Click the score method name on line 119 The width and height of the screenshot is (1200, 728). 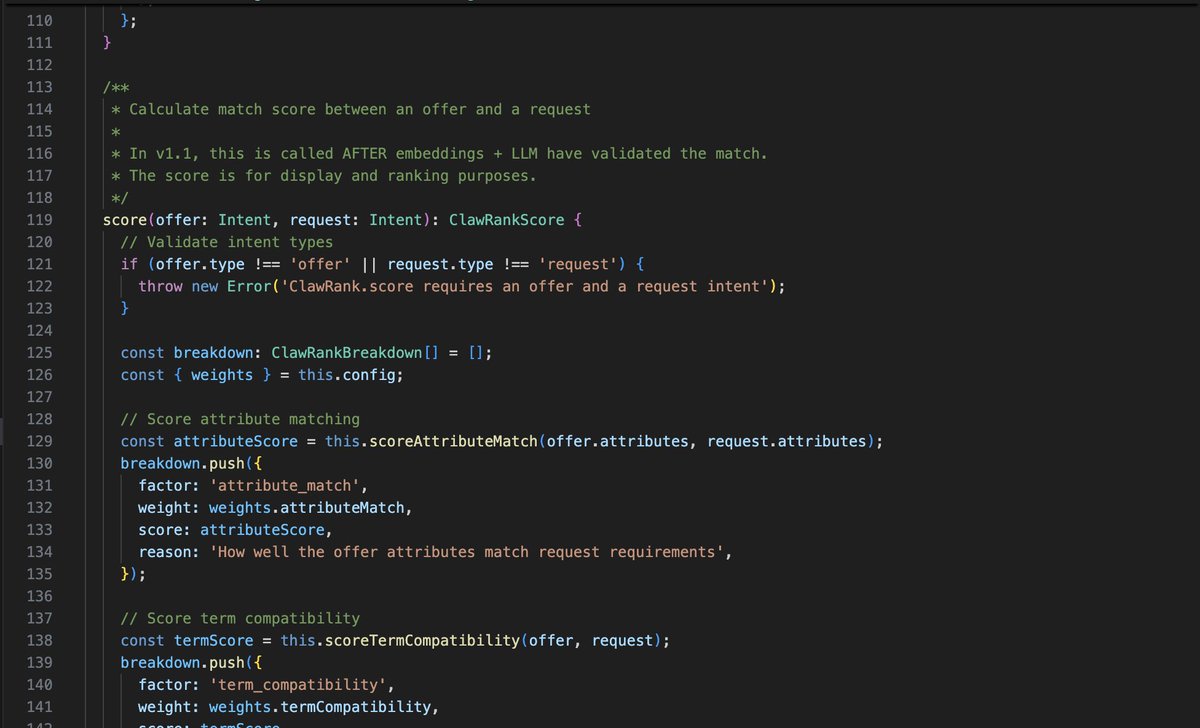(x=125, y=220)
